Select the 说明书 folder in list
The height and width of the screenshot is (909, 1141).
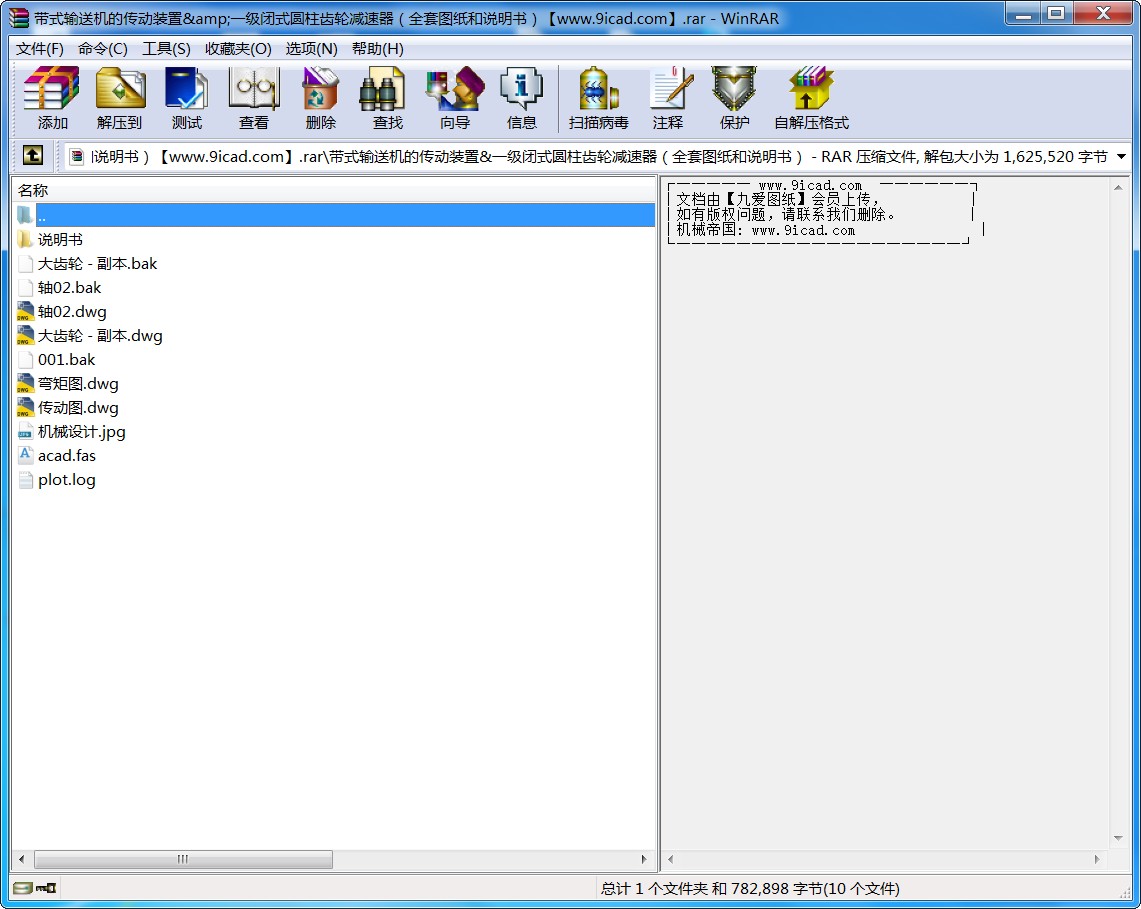tap(60, 240)
